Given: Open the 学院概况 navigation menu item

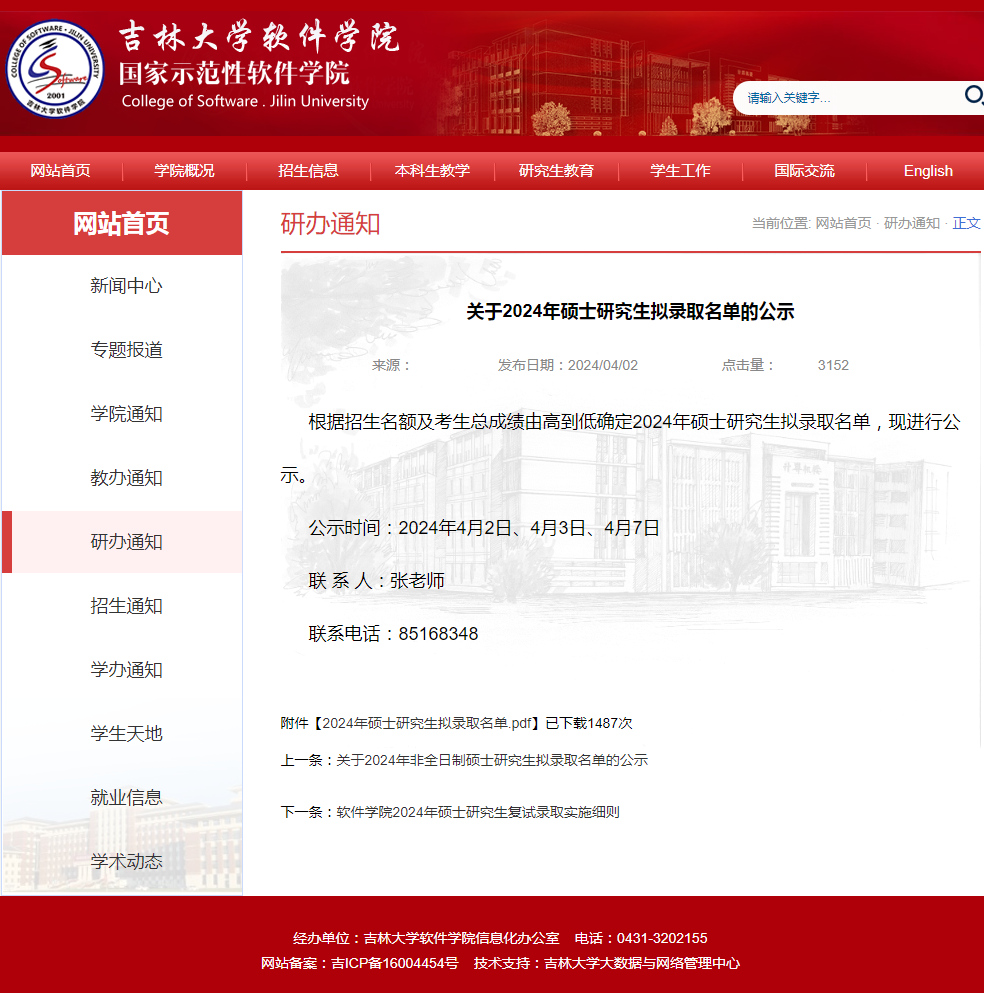Looking at the screenshot, I should coord(184,171).
